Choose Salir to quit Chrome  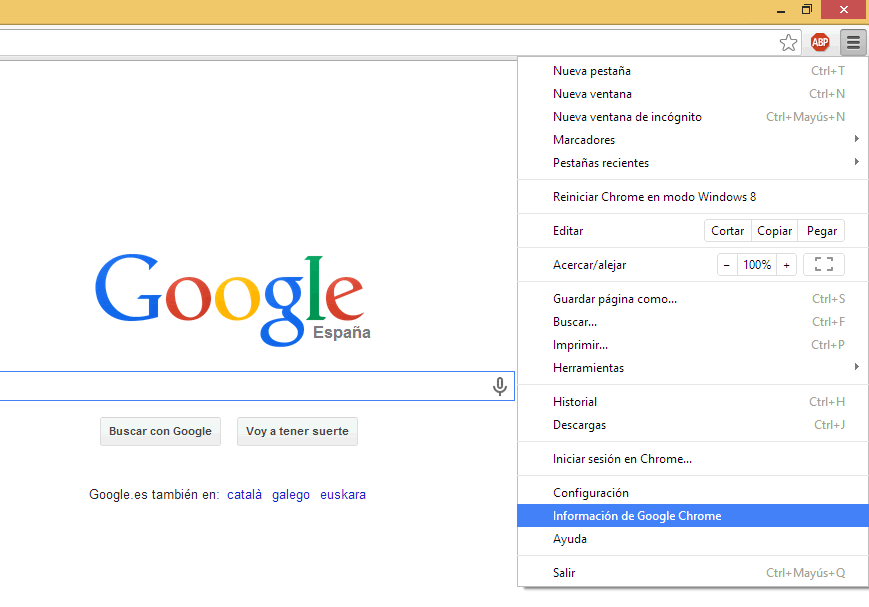[693, 573]
